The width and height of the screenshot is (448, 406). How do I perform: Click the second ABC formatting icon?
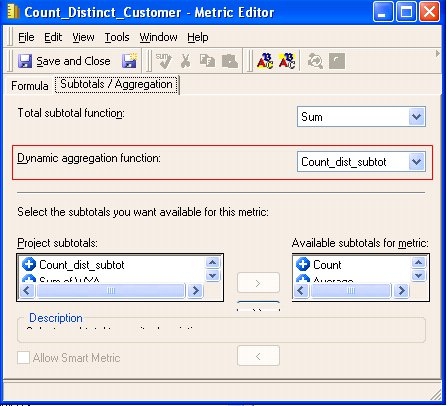[x=287, y=61]
